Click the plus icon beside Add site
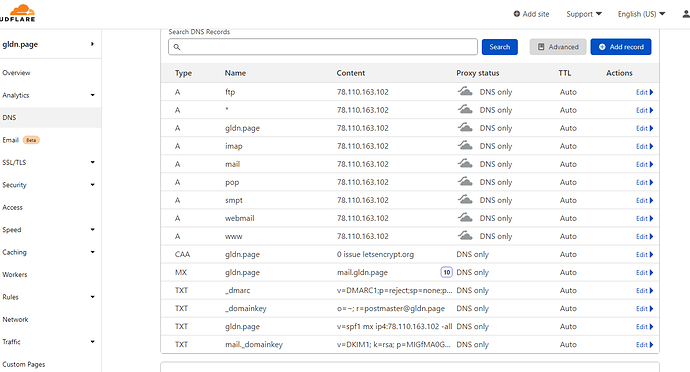Viewport: 690px width, 372px height. pos(517,14)
